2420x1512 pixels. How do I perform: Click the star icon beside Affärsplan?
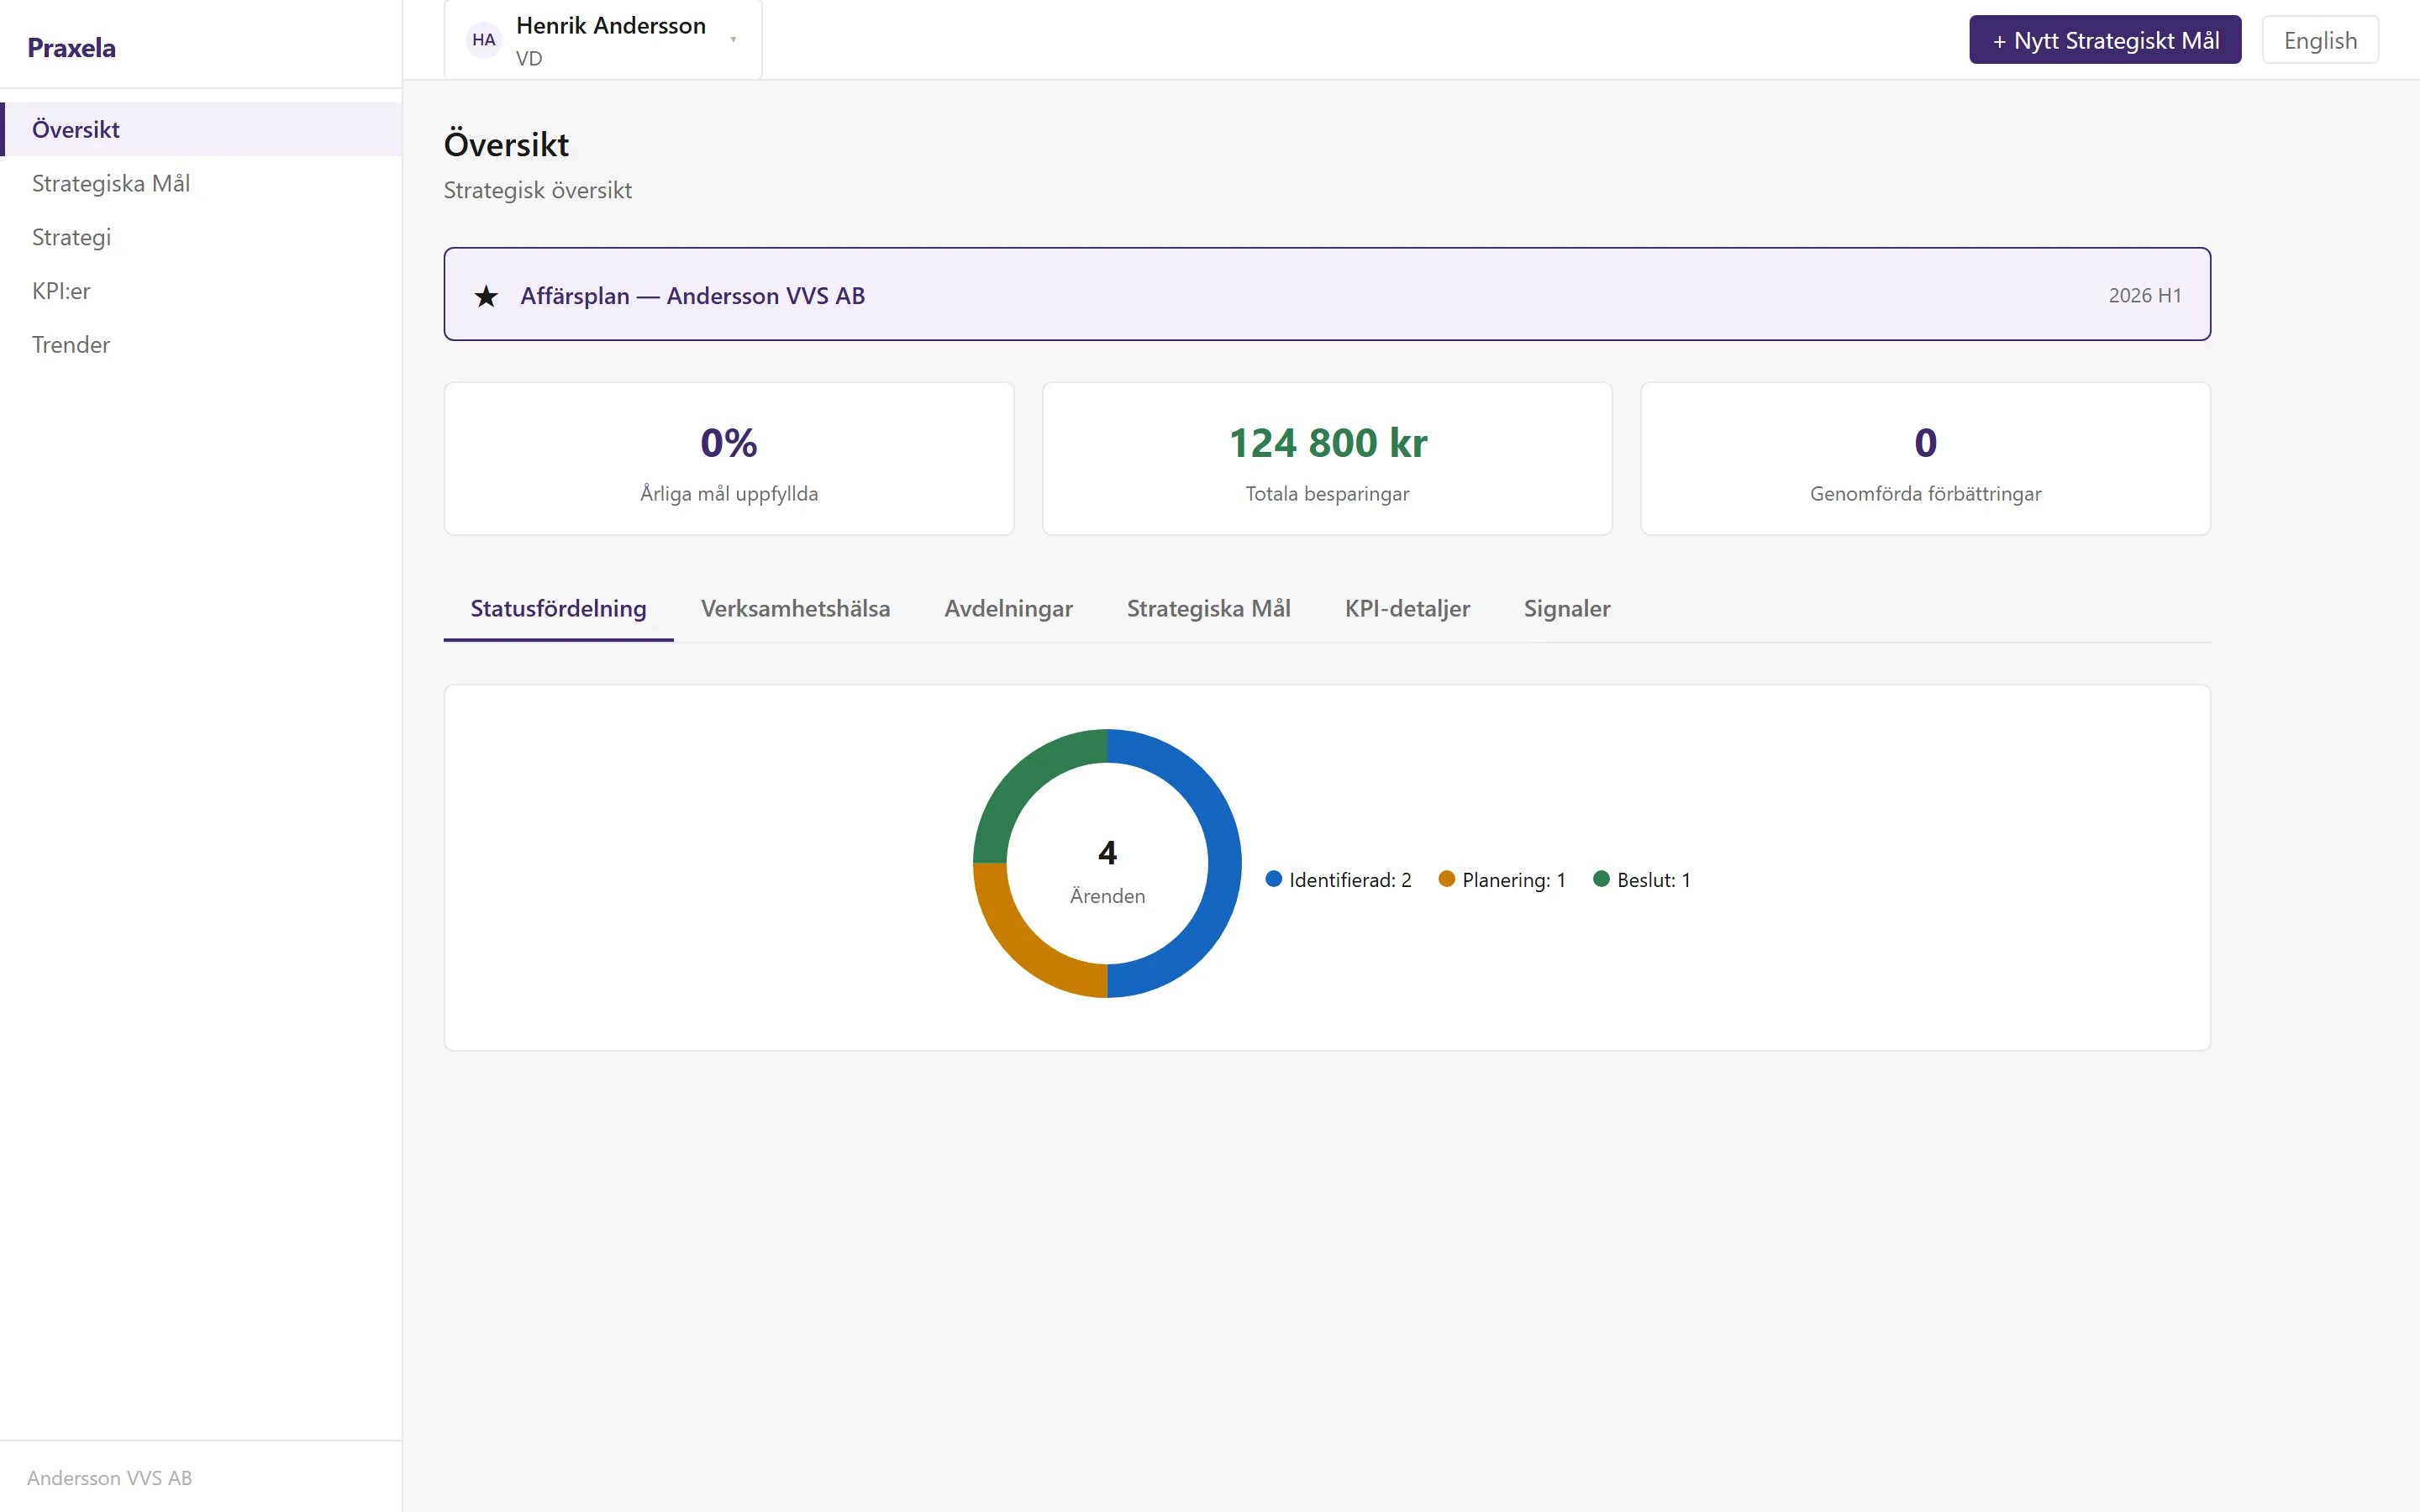pos(486,296)
